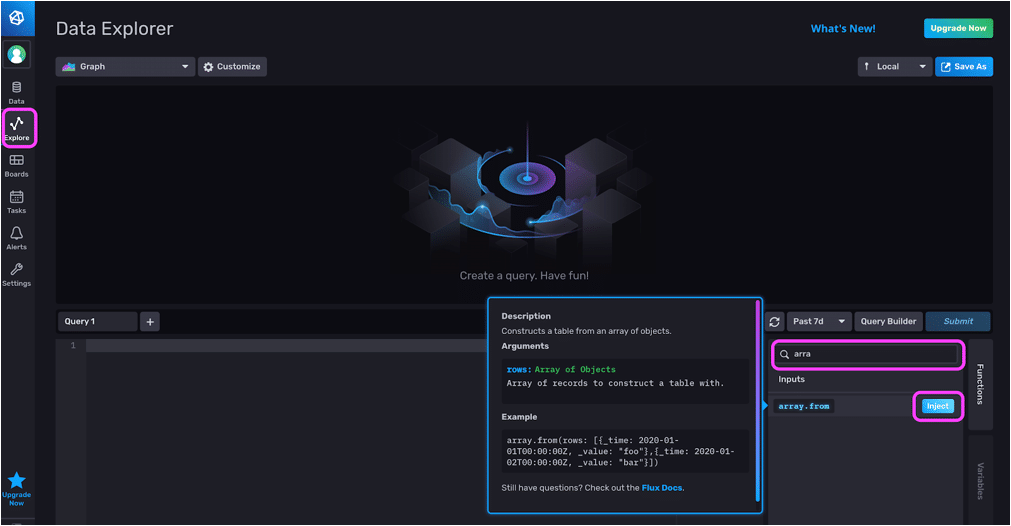Click the refresh query icon
The height and width of the screenshot is (526, 1011).
tap(774, 322)
